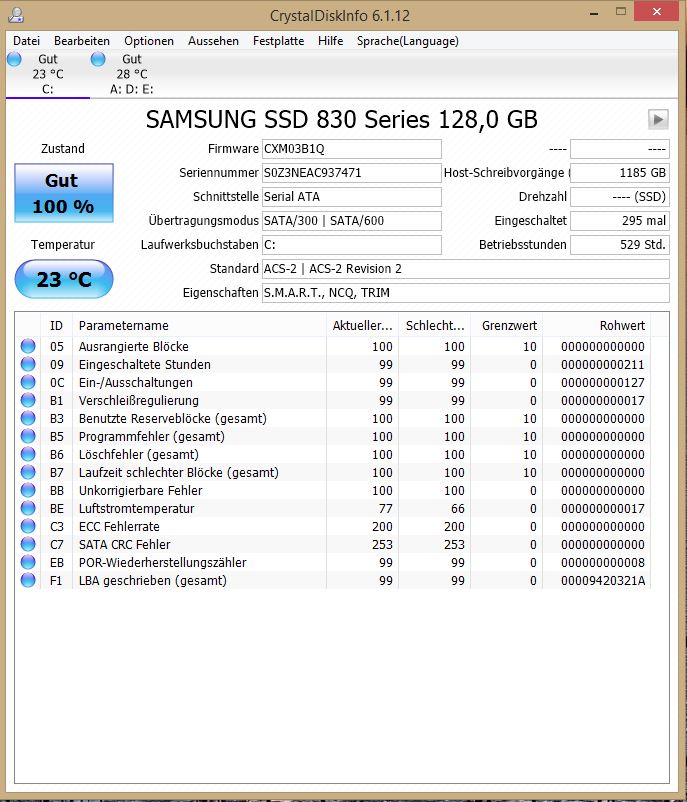
Task: Click the 23 °C temperature button
Action: coord(64,279)
